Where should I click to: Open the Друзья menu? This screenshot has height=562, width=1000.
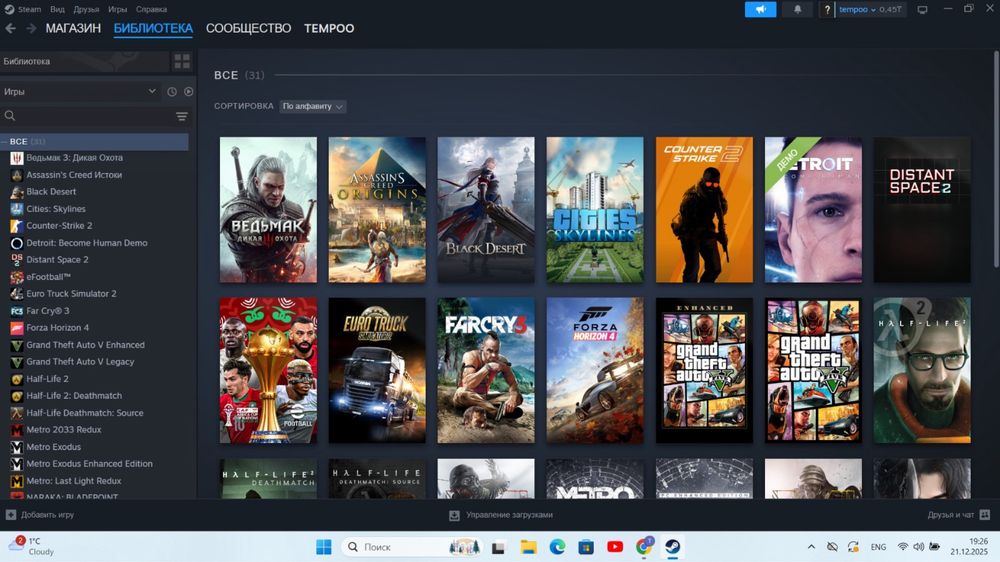pos(86,10)
